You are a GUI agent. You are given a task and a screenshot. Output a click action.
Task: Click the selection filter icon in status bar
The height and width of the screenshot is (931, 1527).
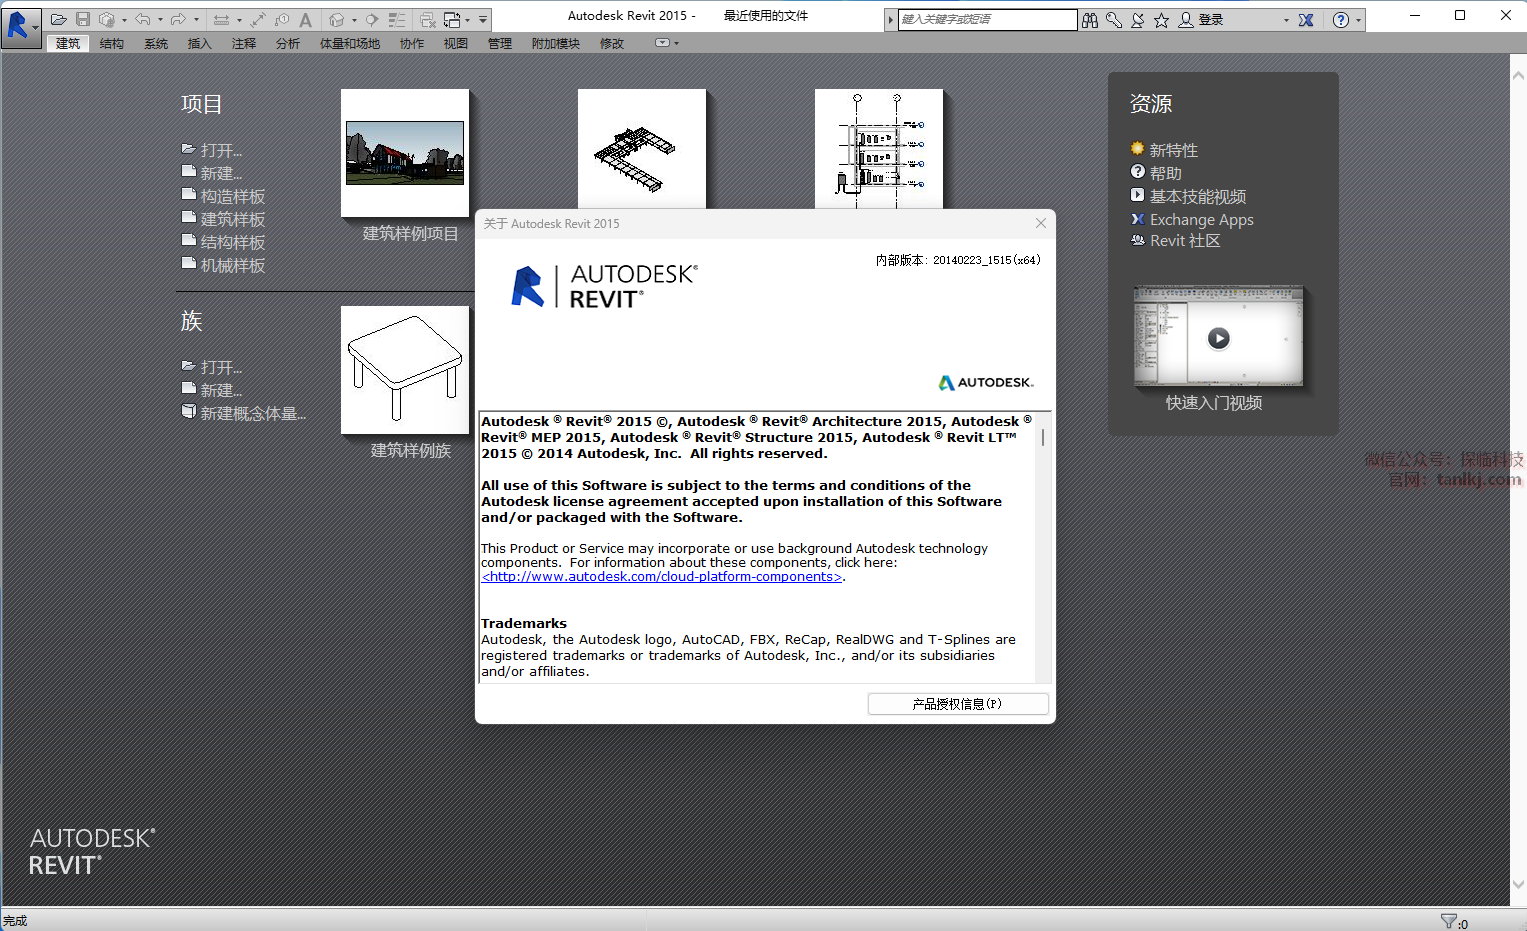click(1448, 921)
